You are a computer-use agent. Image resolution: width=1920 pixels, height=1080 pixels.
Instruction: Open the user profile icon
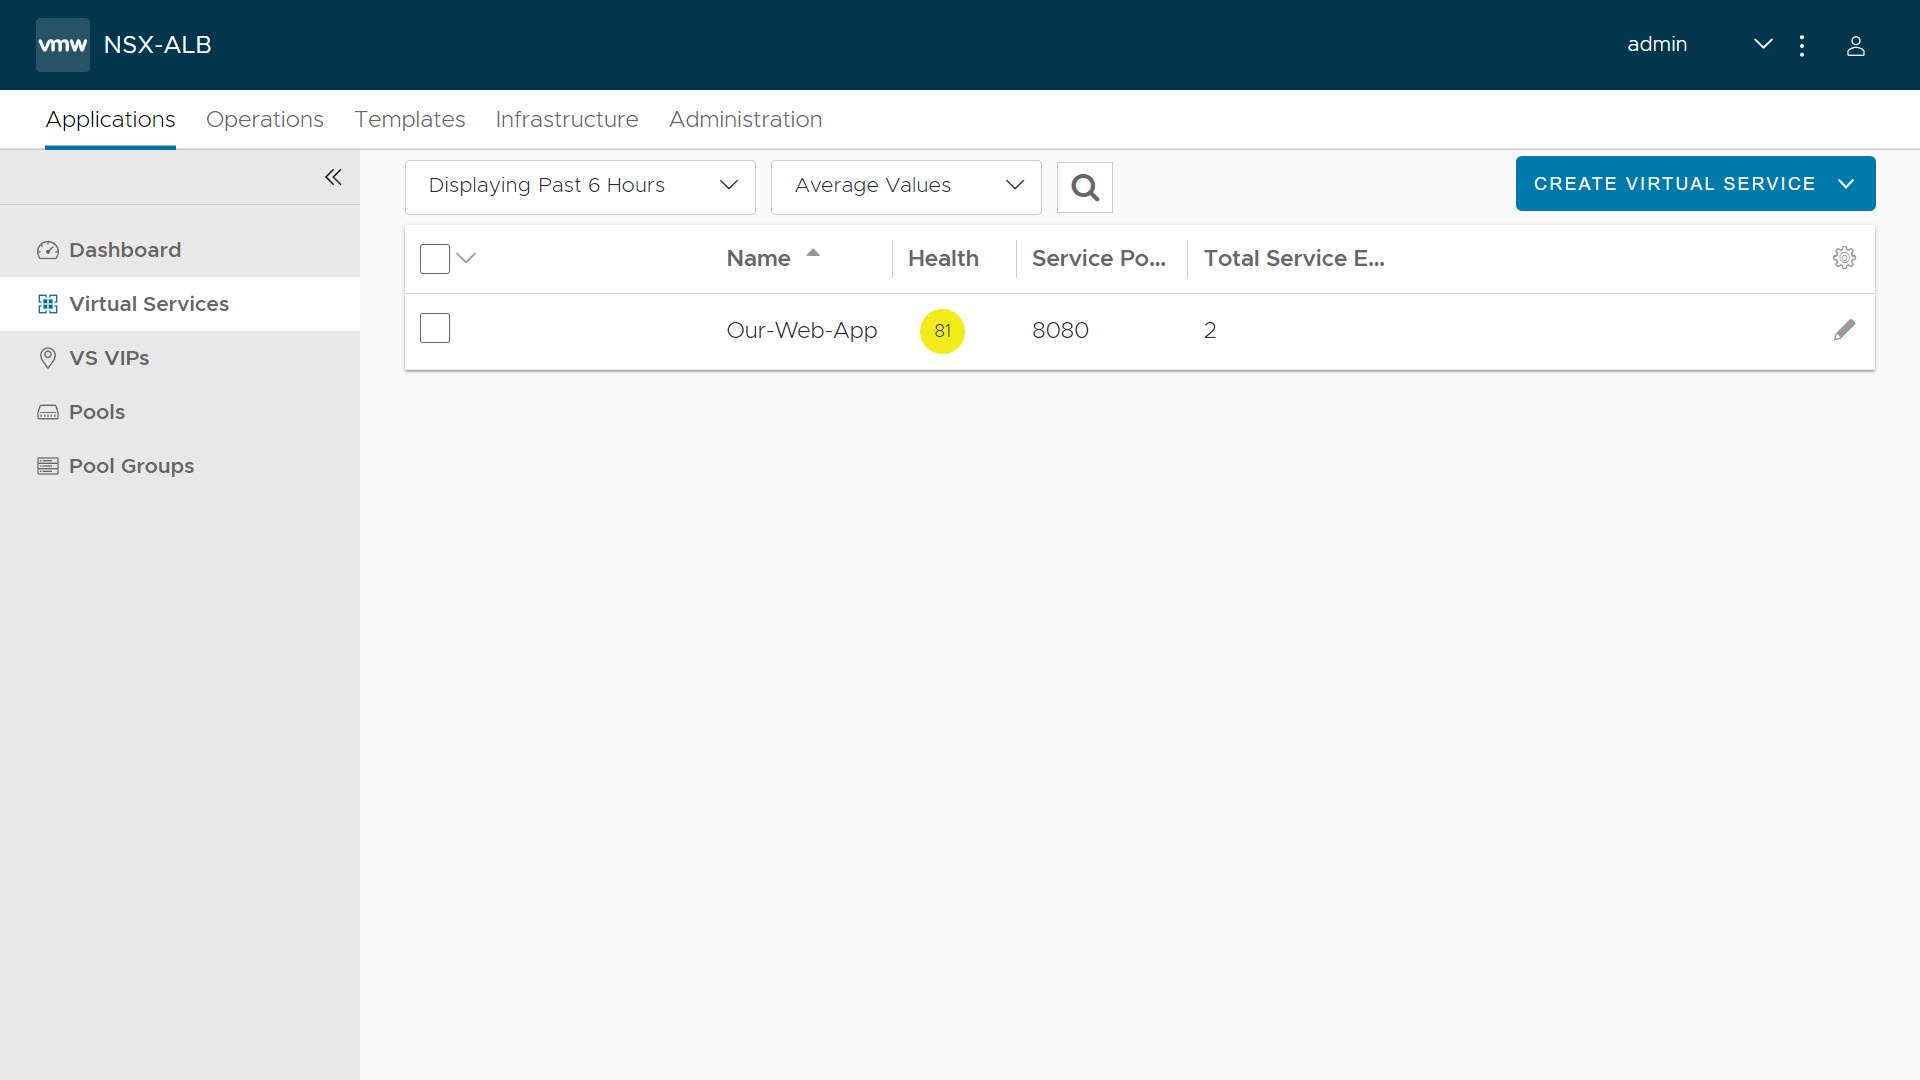pyautogui.click(x=1855, y=46)
